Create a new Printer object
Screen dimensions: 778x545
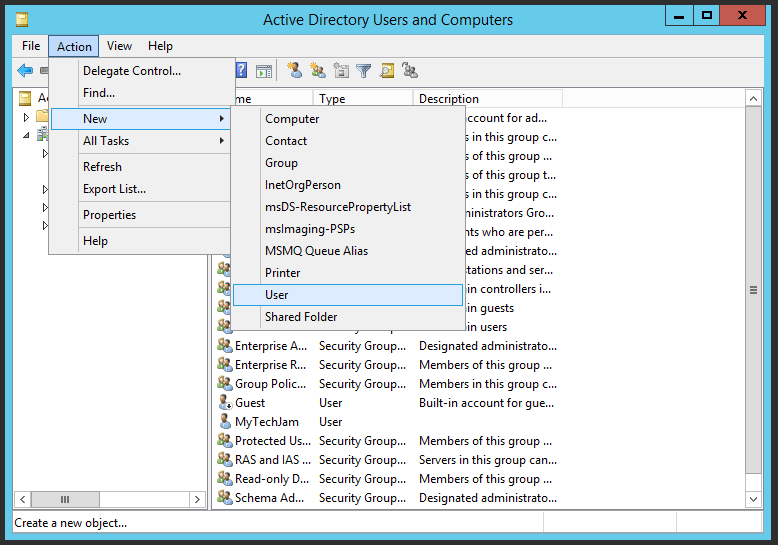point(347,273)
